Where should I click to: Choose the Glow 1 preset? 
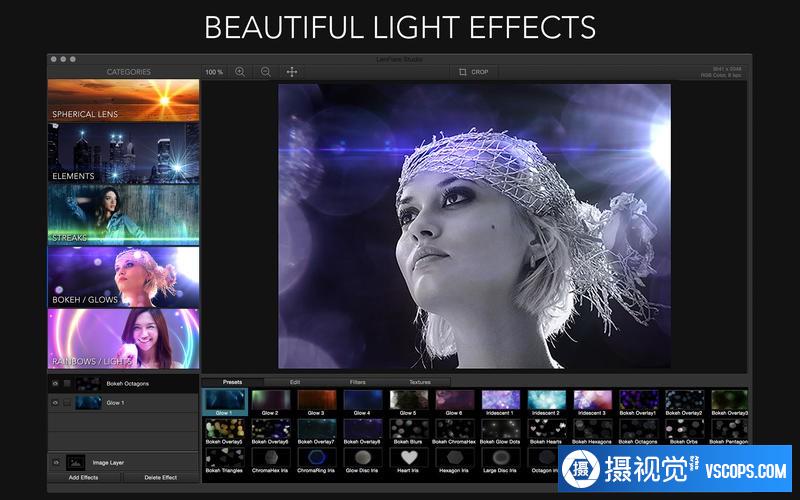(225, 402)
